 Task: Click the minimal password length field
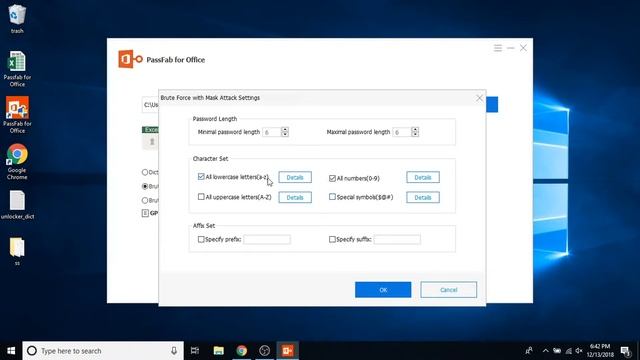(271, 132)
